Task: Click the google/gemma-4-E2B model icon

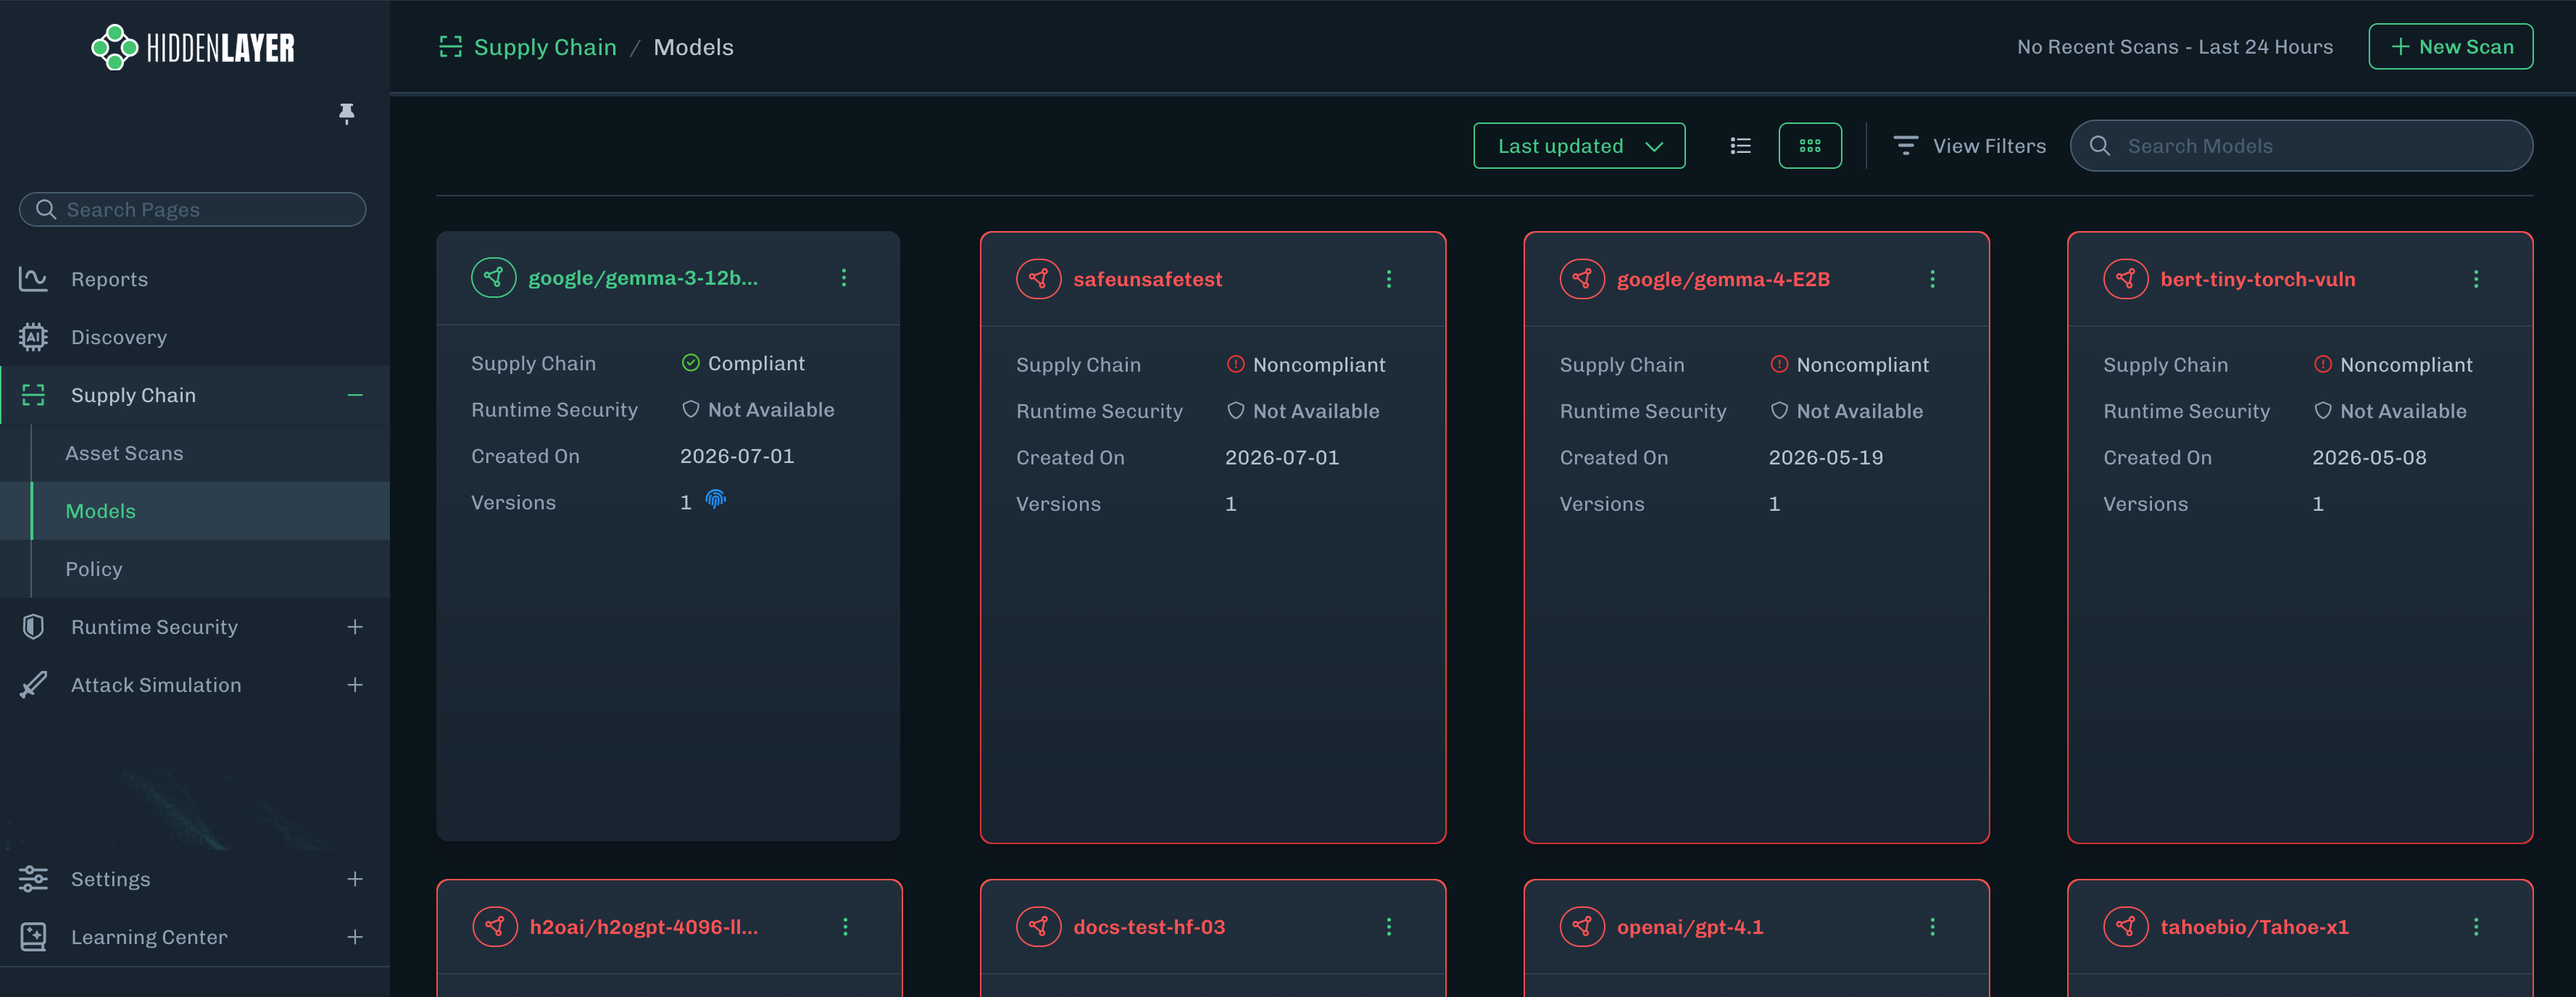Action: (x=1582, y=279)
